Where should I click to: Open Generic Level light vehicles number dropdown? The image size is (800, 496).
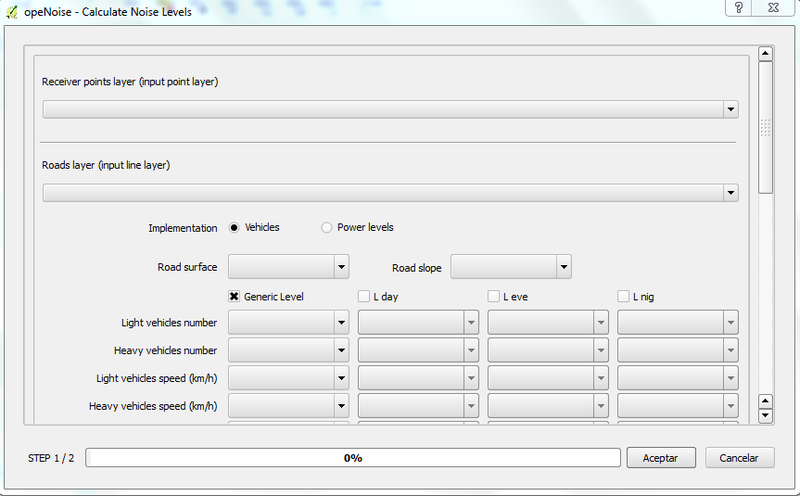click(x=288, y=323)
